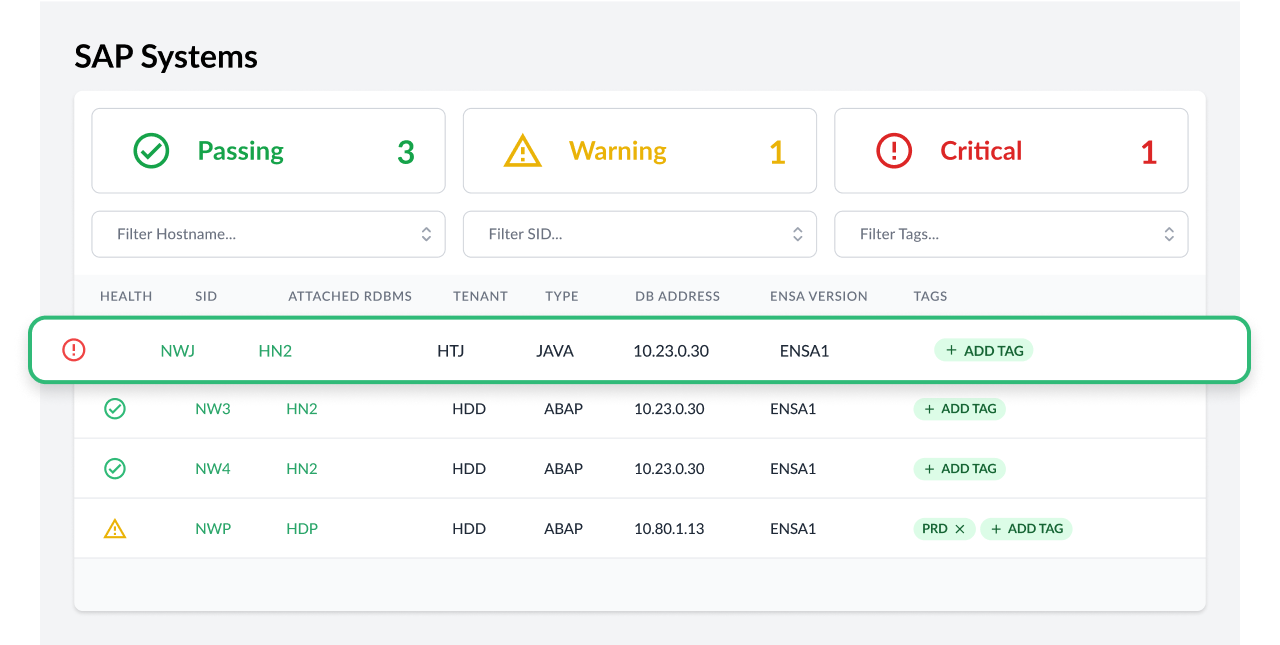Click the passing health icon in NW4 row
Screen dimensions: 1280x645
pyautogui.click(x=115, y=468)
